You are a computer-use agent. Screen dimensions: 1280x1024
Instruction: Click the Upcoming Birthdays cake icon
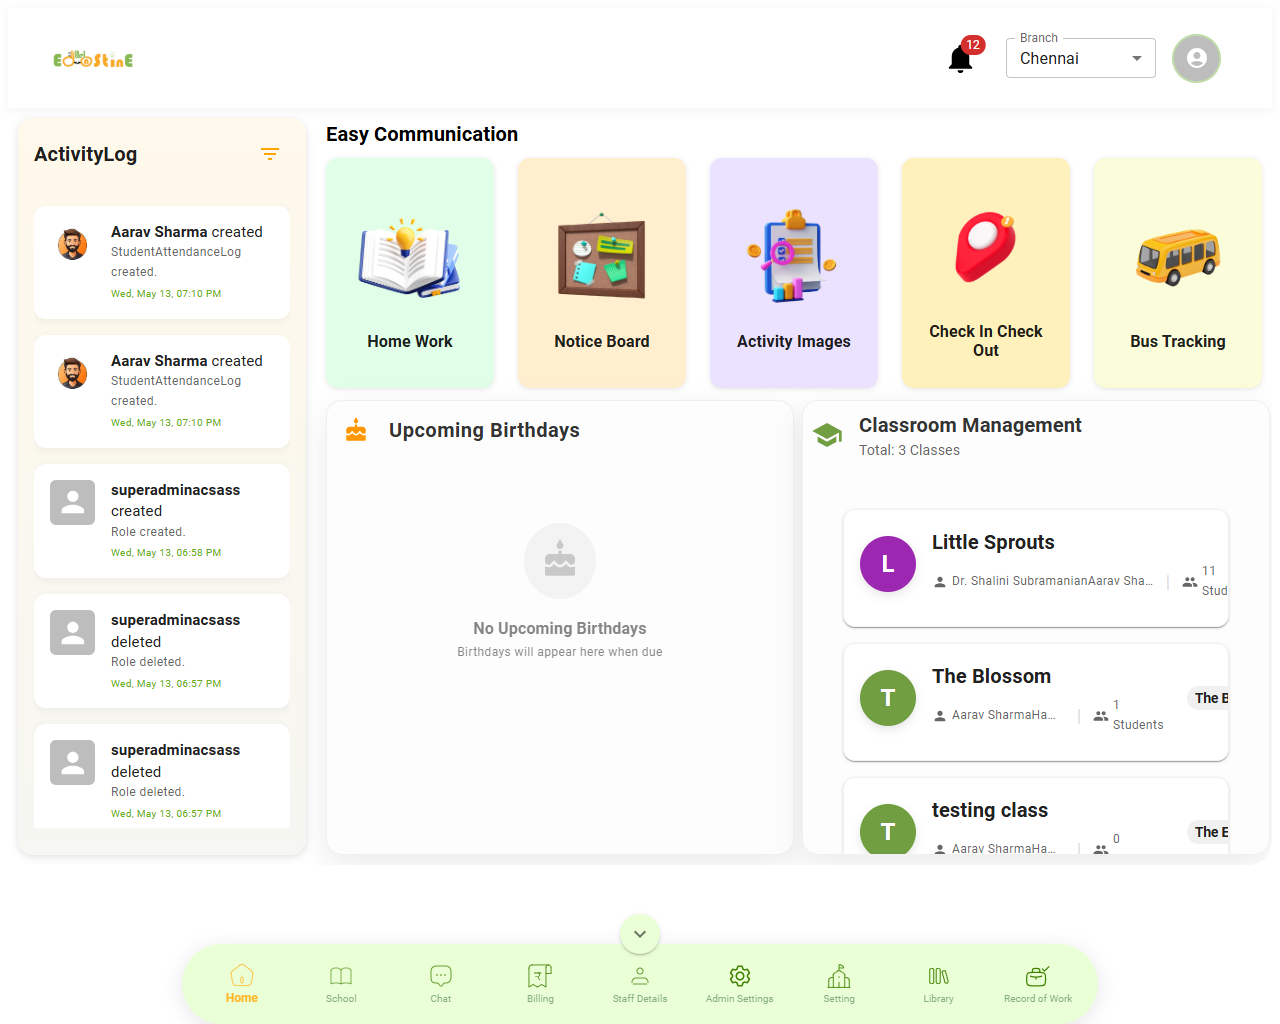click(x=356, y=431)
